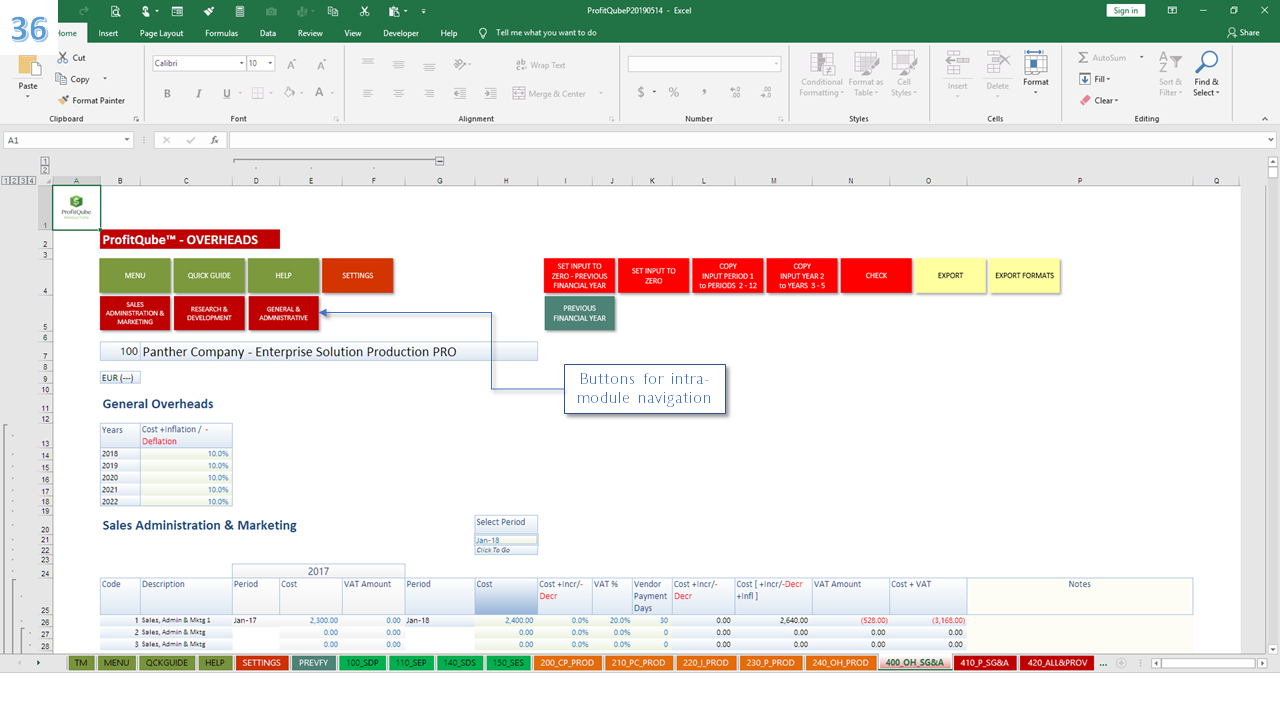Click the Delete cells icon
This screenshot has height=720, width=1280.
(998, 63)
